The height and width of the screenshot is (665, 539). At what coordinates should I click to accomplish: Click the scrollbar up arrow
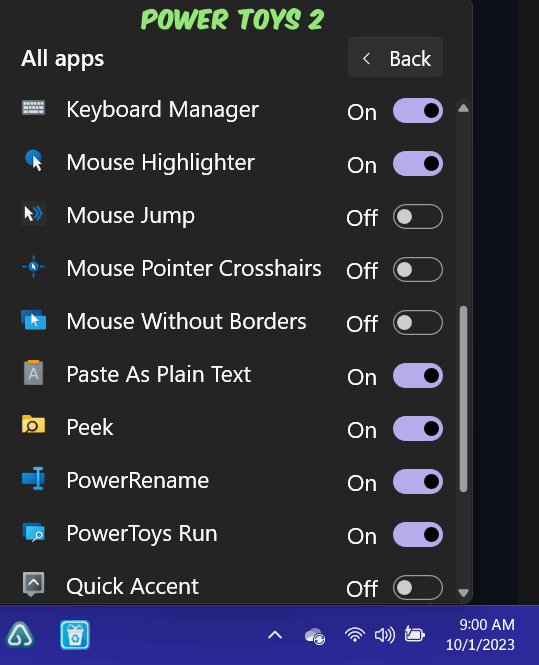464,108
